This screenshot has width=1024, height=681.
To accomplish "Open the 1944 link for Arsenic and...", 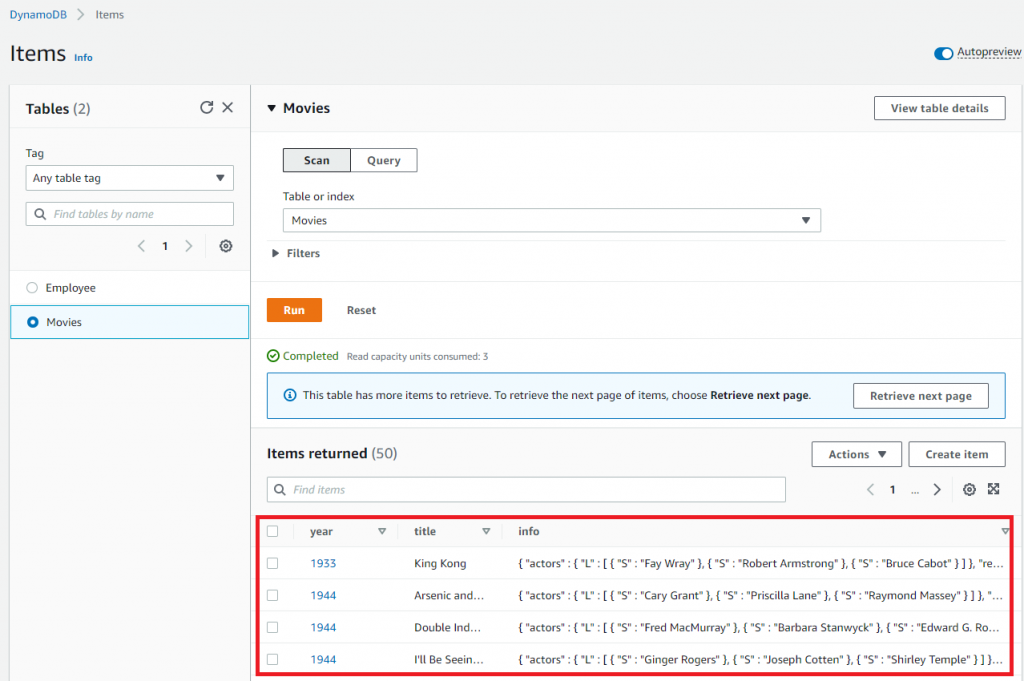I will (x=323, y=595).
